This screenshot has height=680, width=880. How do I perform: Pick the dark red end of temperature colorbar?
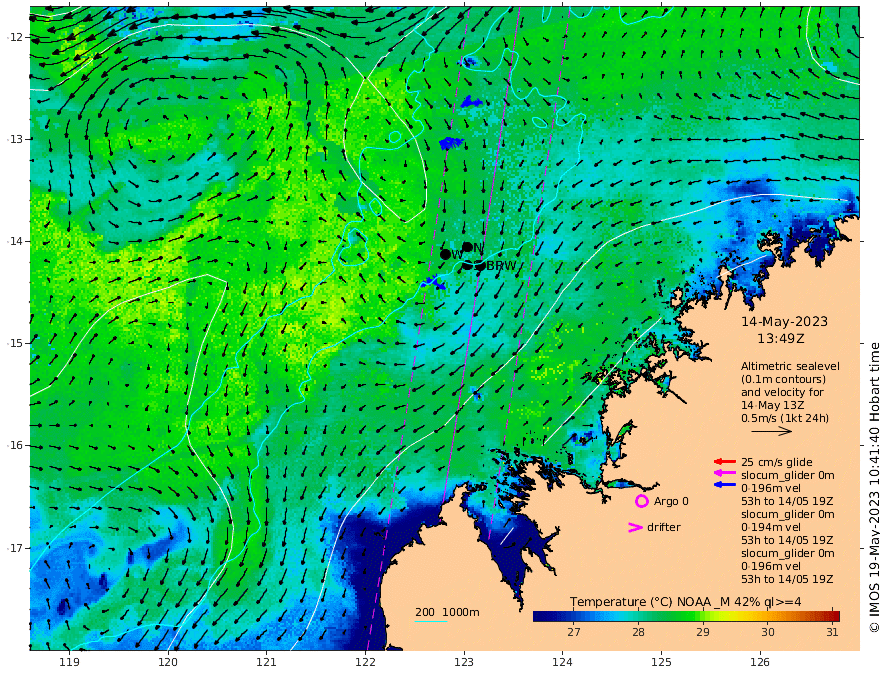point(833,616)
